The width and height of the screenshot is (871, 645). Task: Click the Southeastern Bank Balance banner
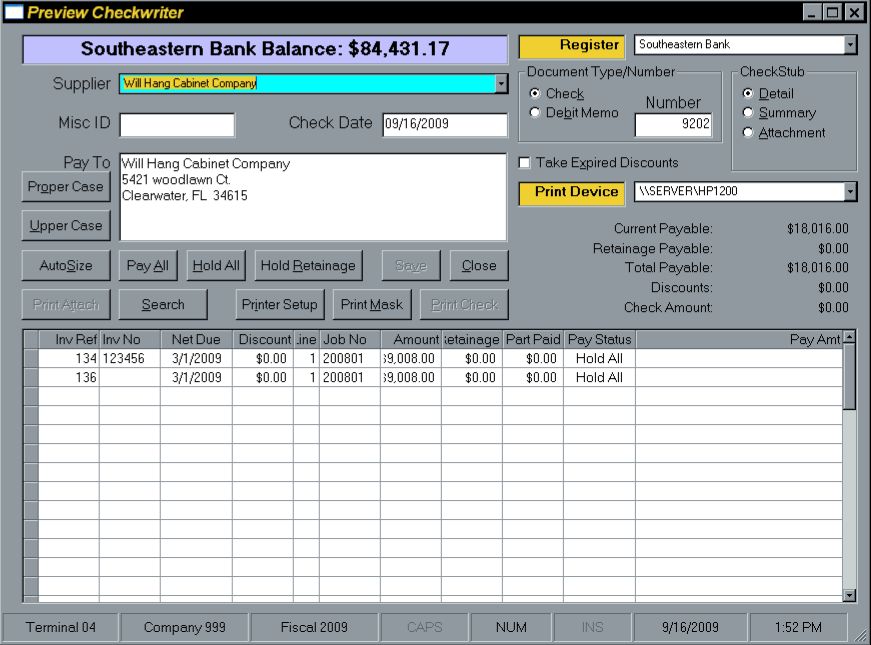coord(265,49)
